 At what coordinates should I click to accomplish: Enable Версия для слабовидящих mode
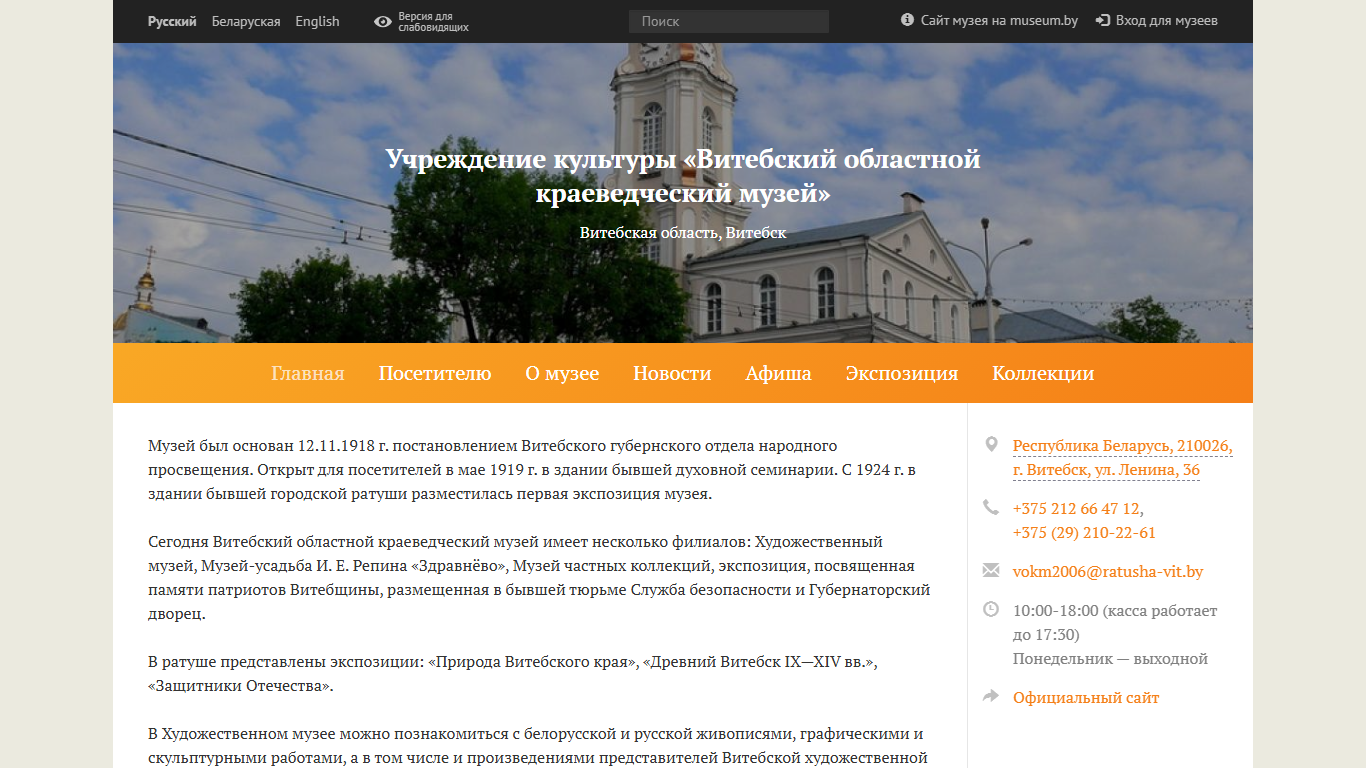pyautogui.click(x=433, y=22)
